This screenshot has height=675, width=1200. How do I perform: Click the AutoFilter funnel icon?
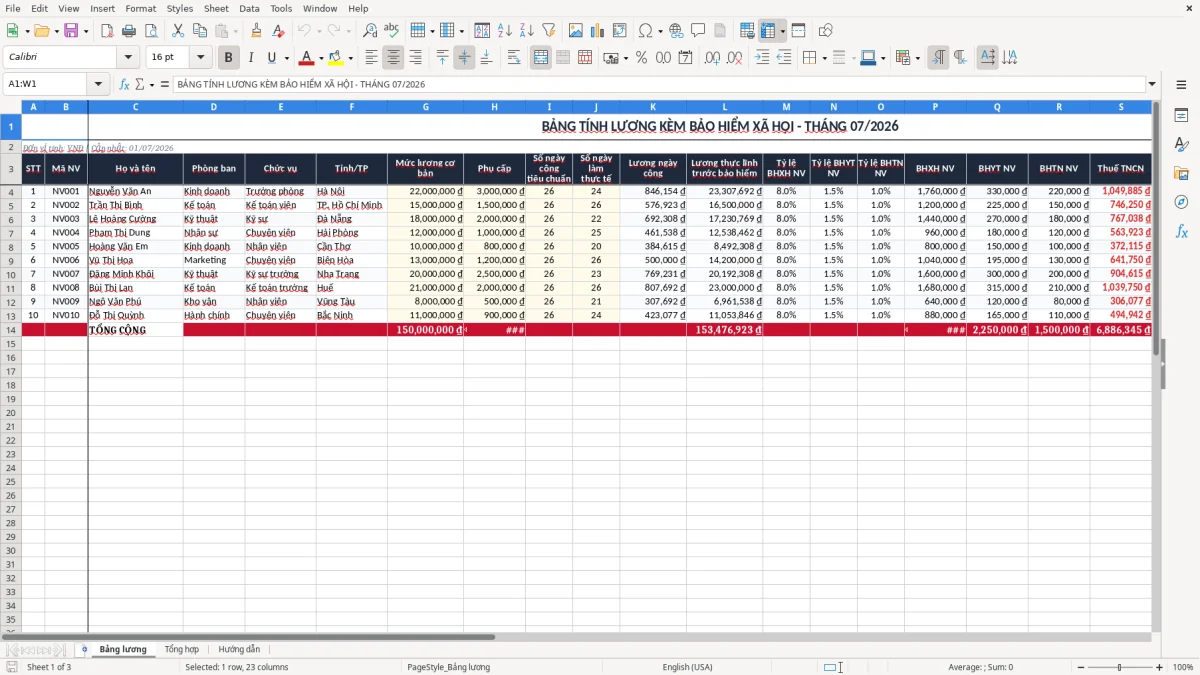click(x=548, y=31)
